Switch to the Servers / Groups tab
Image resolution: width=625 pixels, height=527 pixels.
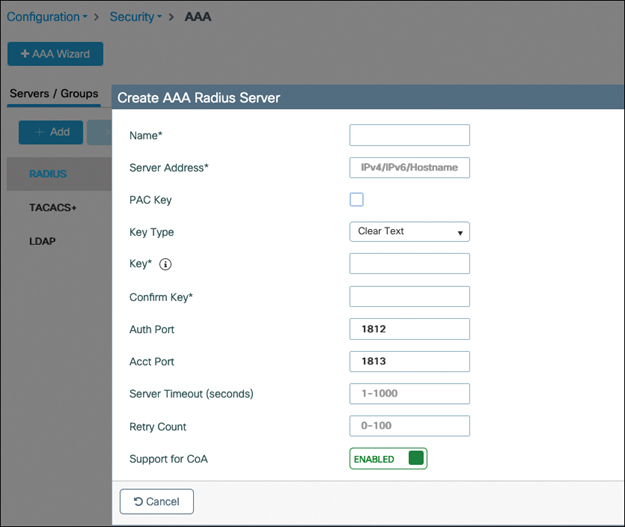(54, 94)
